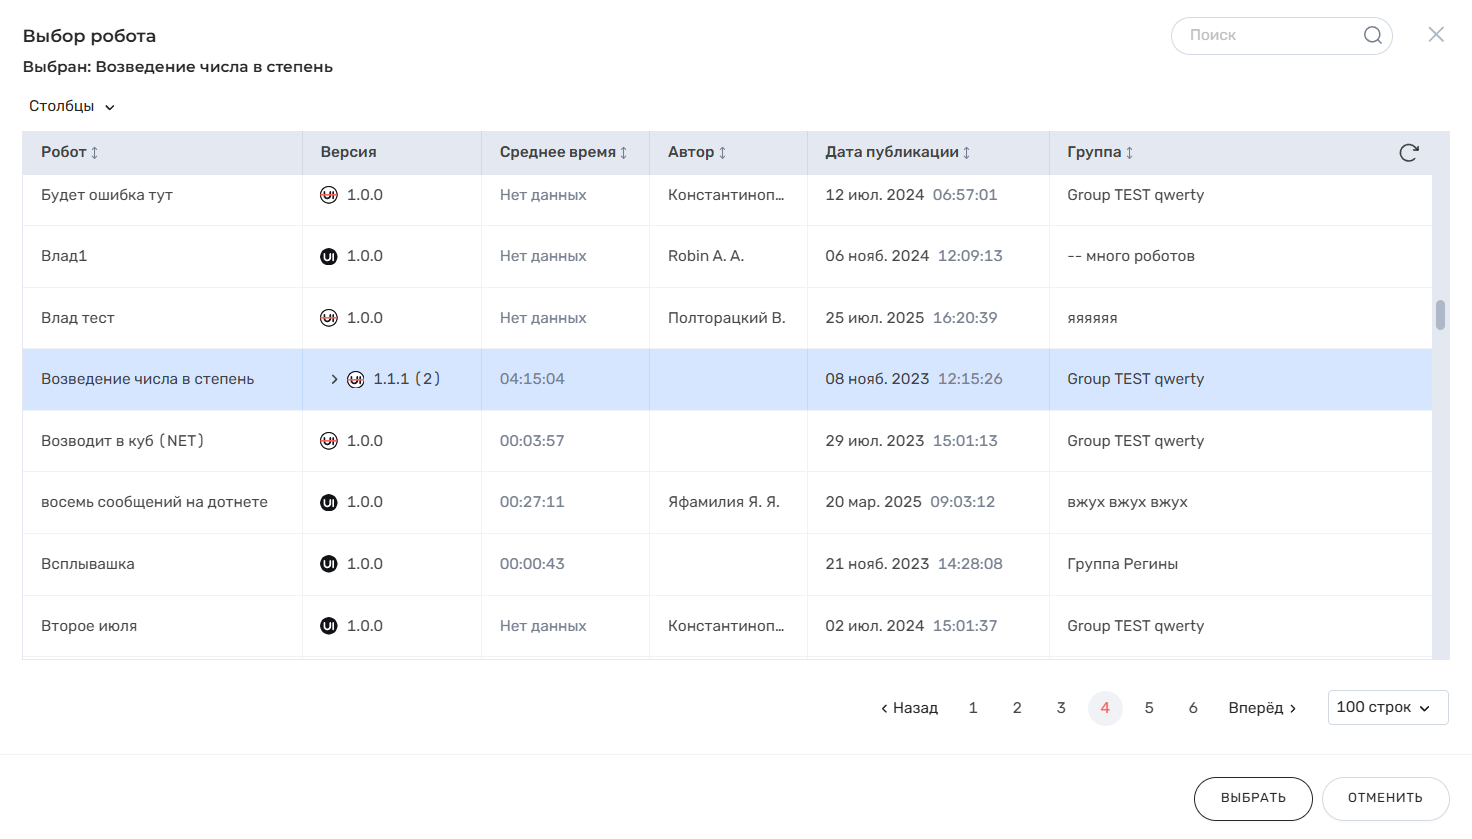This screenshot has width=1472, height=839.
Task: Click Назад to go to previous page
Action: pyautogui.click(x=909, y=708)
